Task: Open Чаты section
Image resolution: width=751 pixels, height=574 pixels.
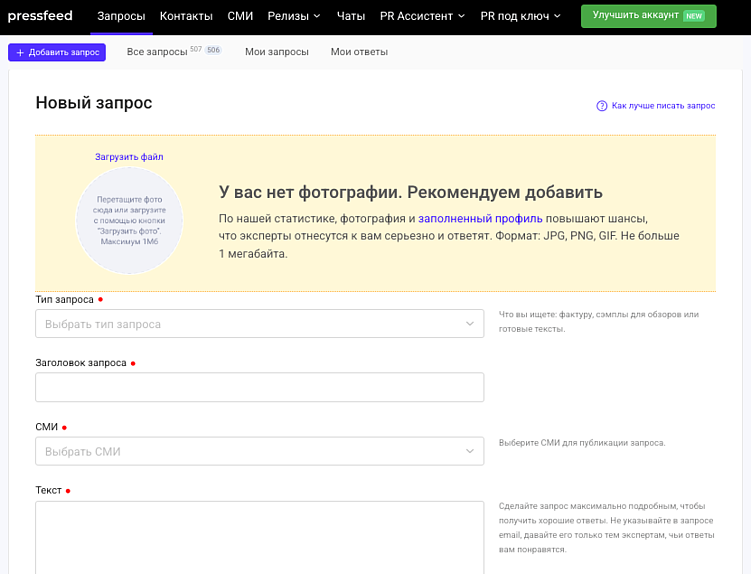Action: click(351, 16)
